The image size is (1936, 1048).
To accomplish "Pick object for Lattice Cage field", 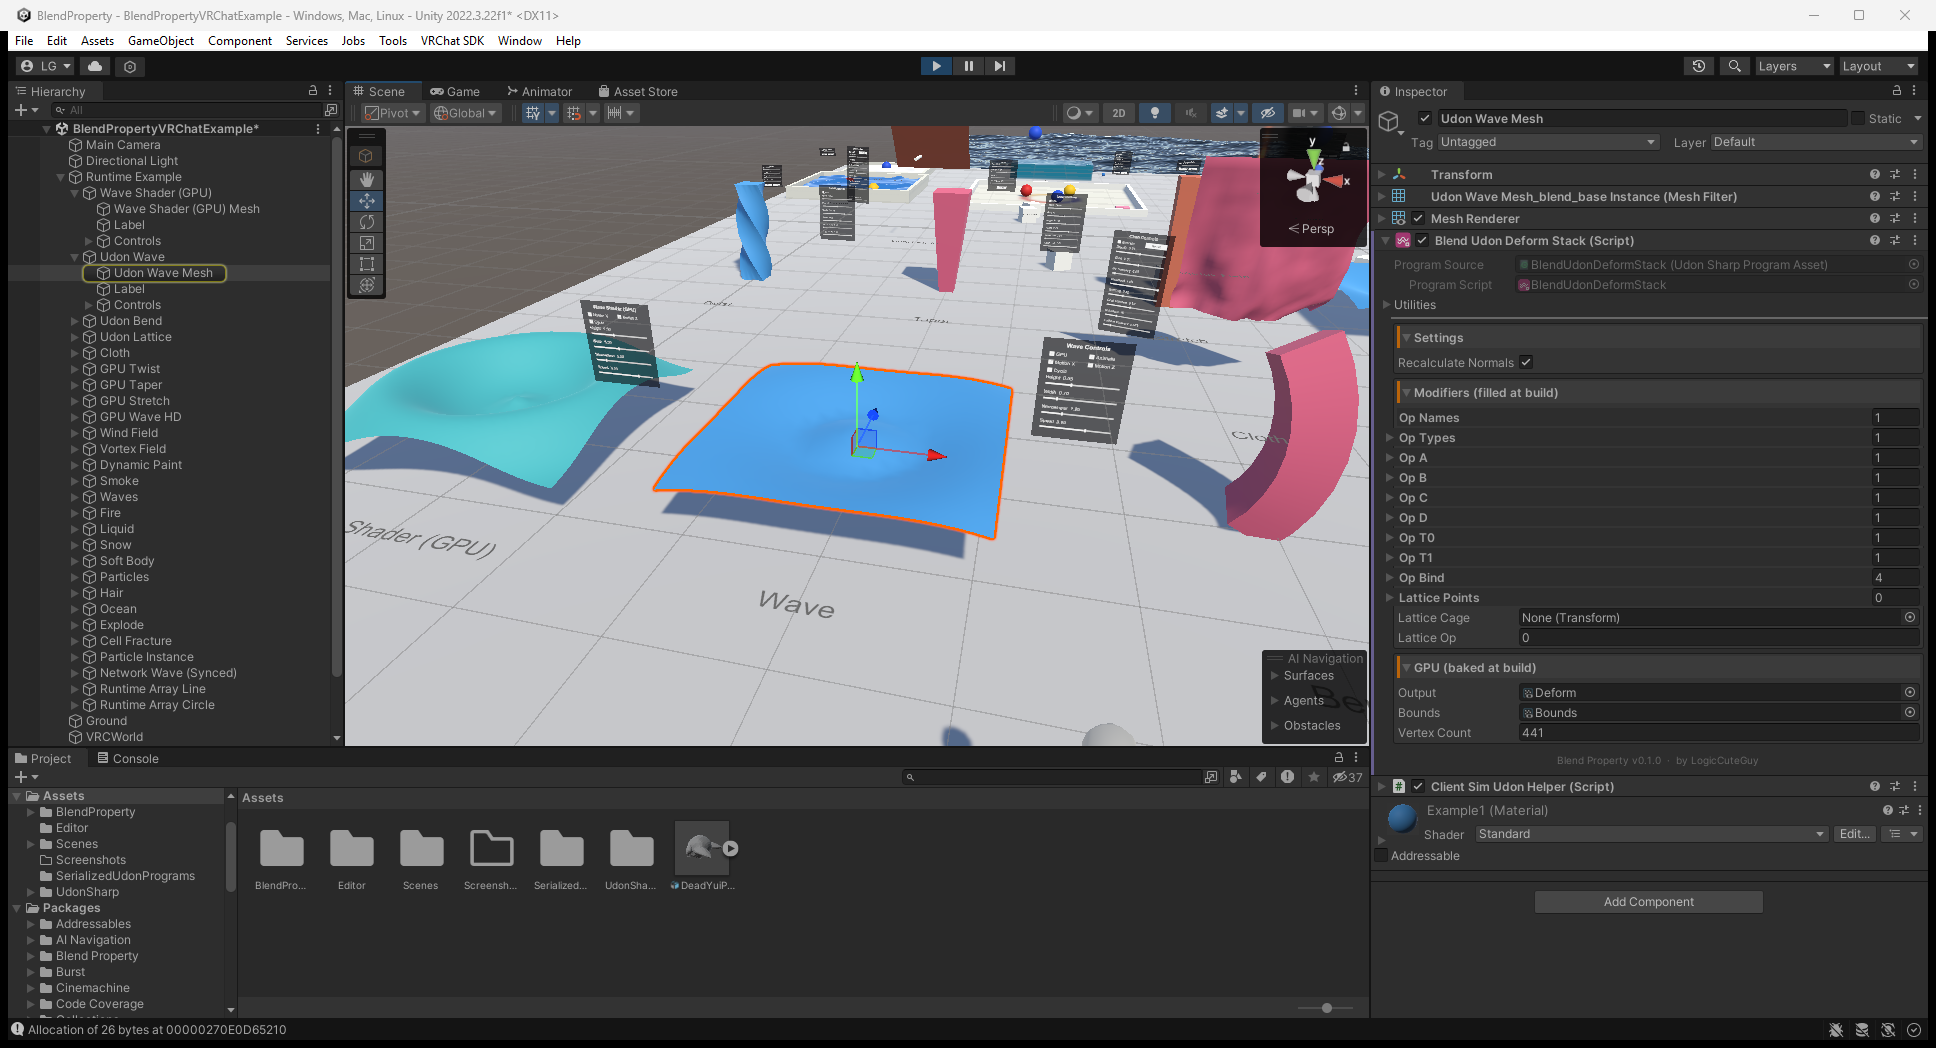I will point(1910,618).
